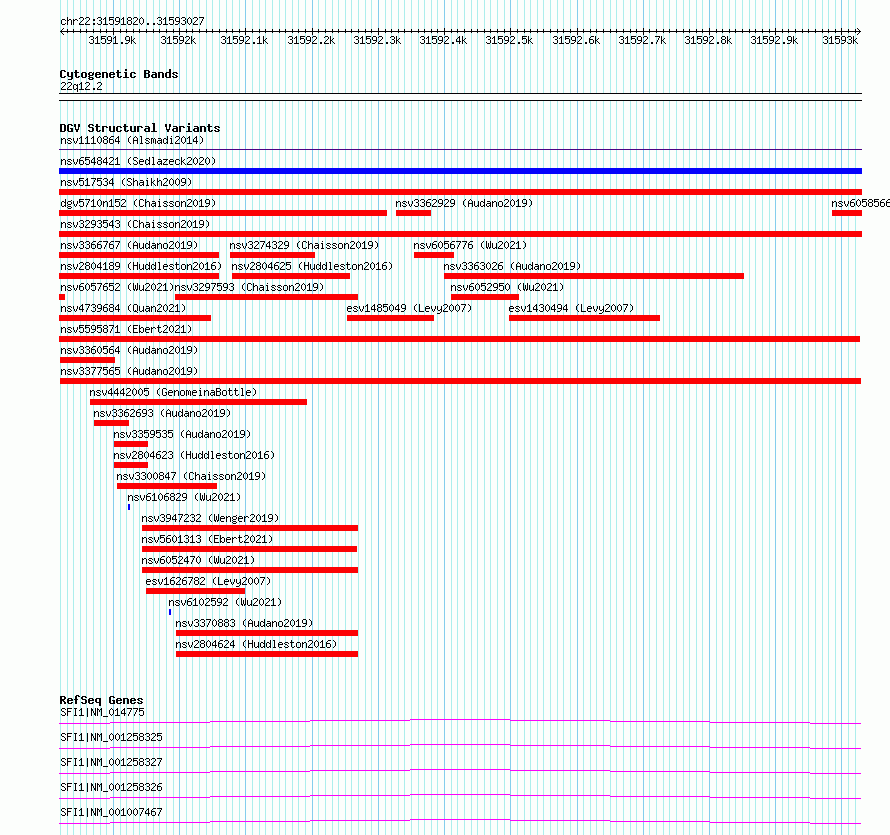Click nsv6057652 (Wu2021) label
This screenshot has width=890, height=835.
[117, 287]
